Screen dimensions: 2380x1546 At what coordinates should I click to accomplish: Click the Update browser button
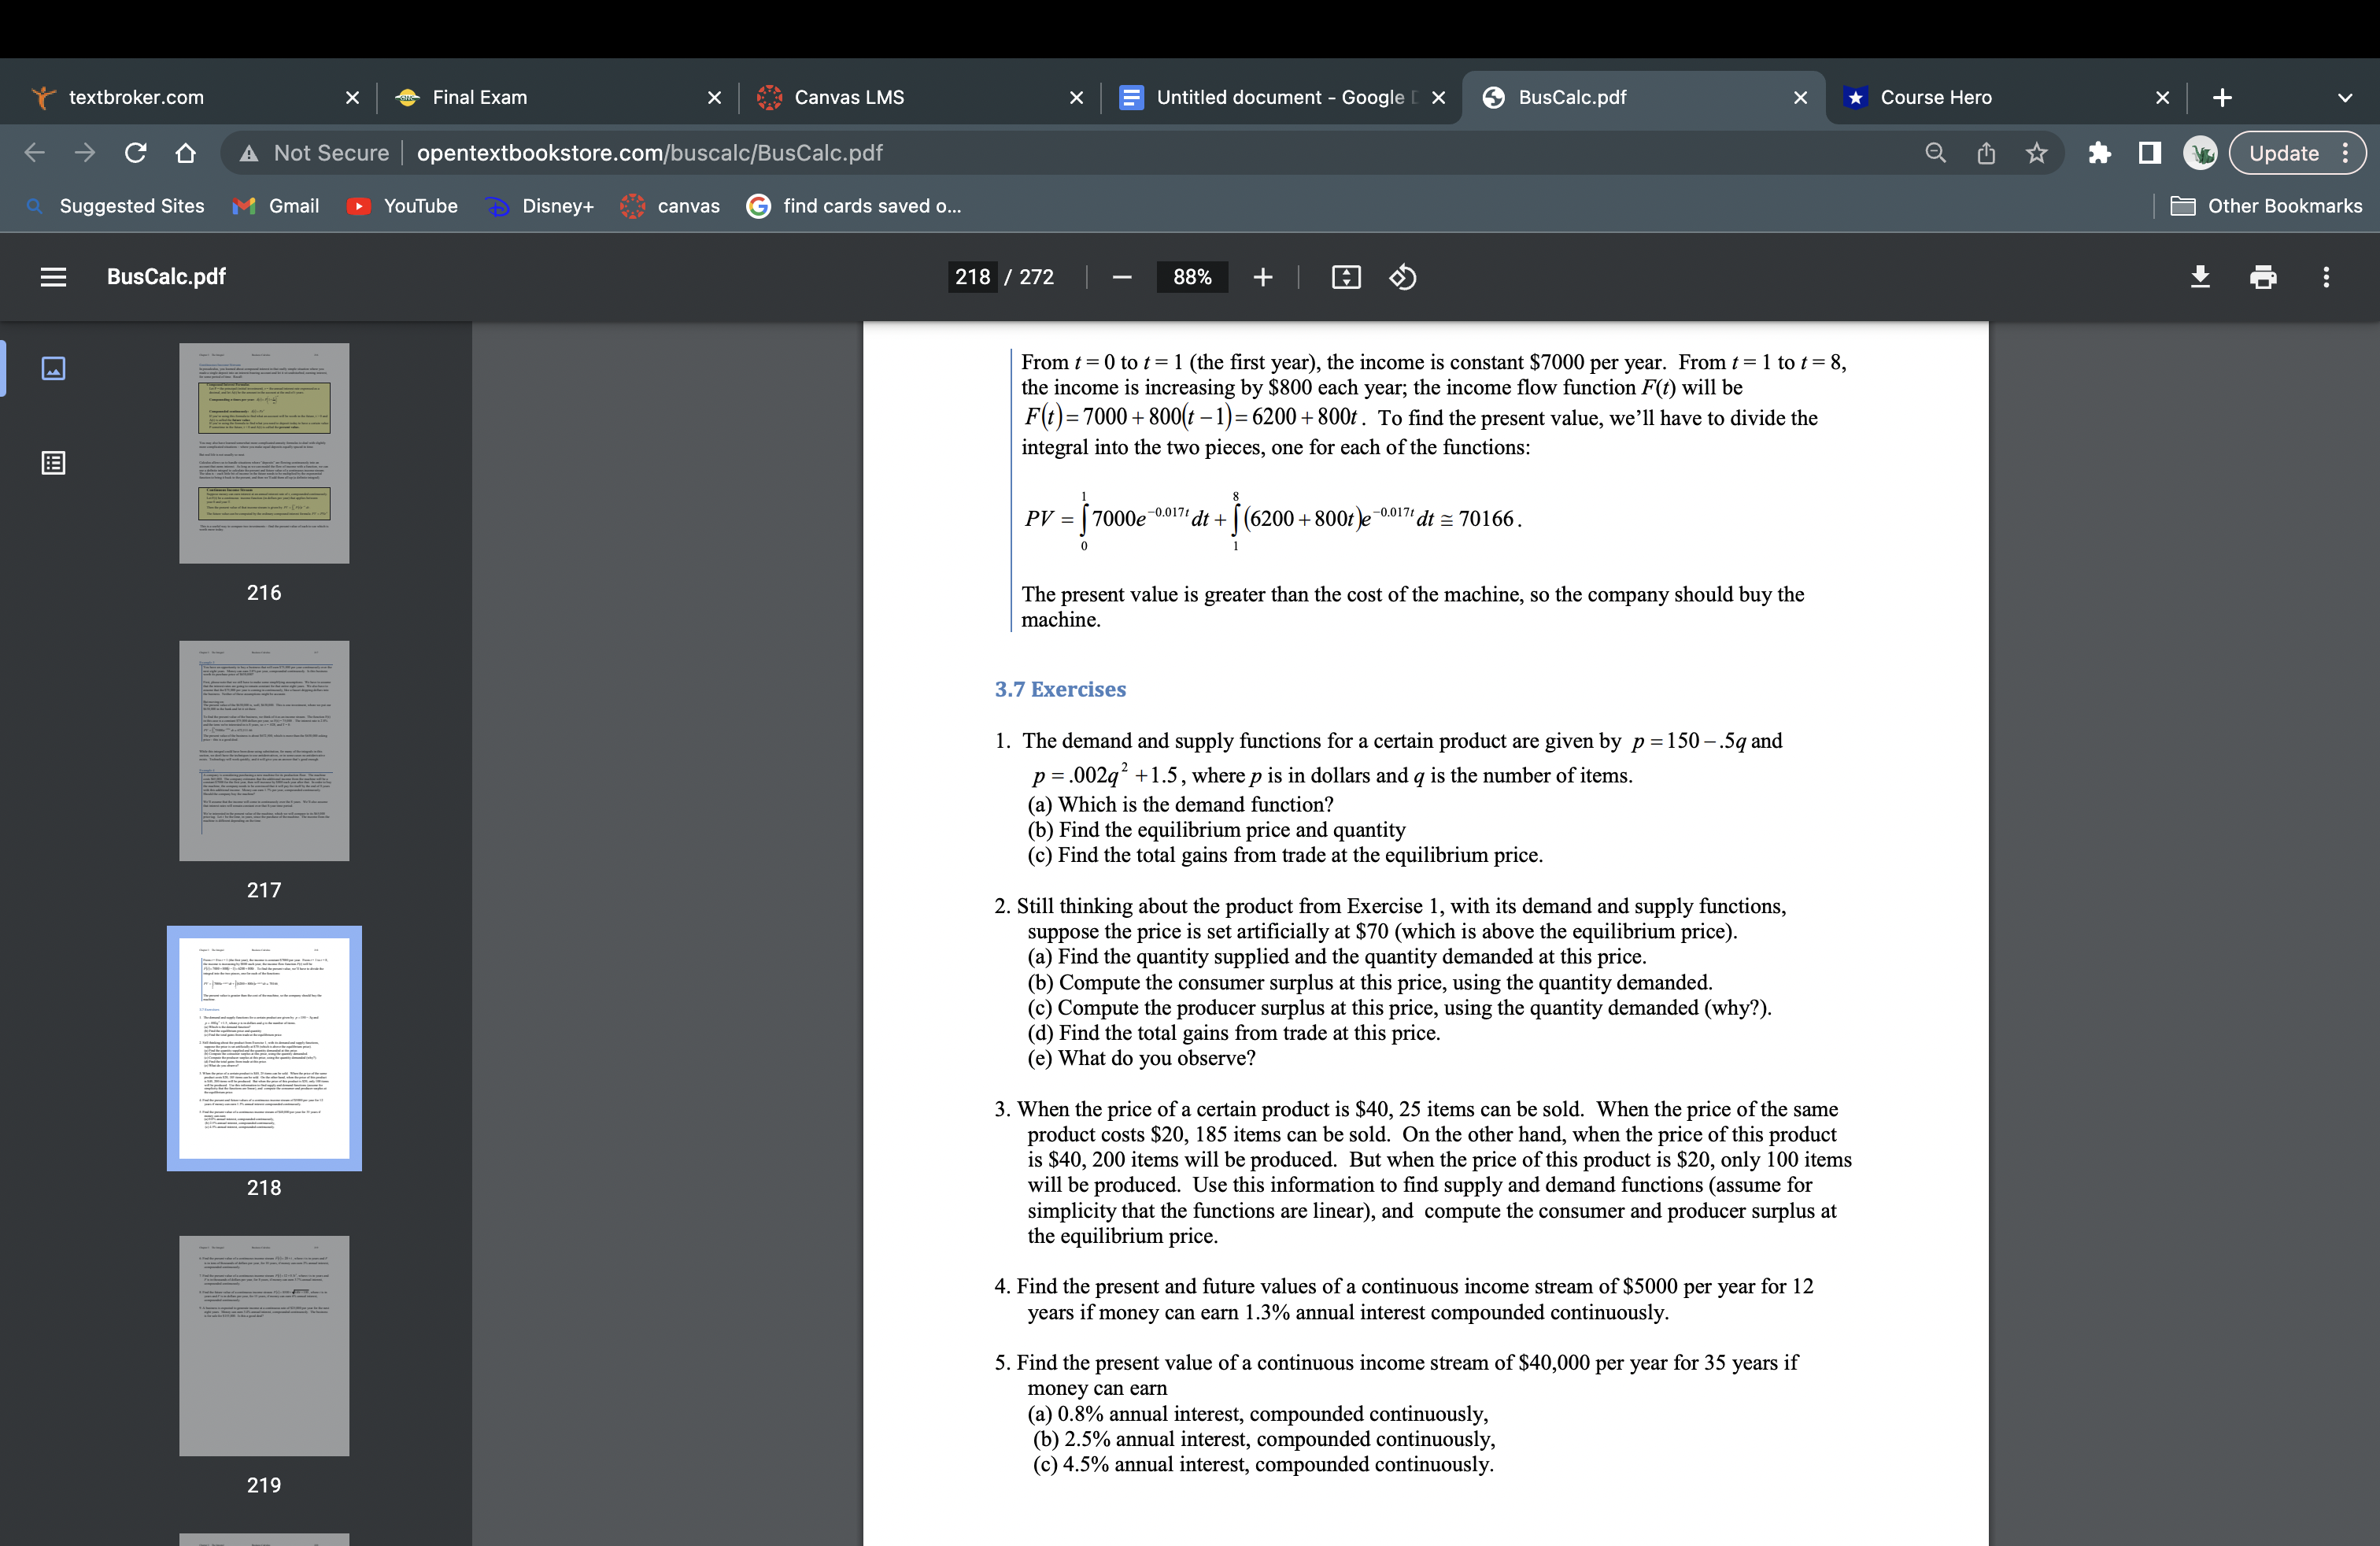pos(2284,152)
